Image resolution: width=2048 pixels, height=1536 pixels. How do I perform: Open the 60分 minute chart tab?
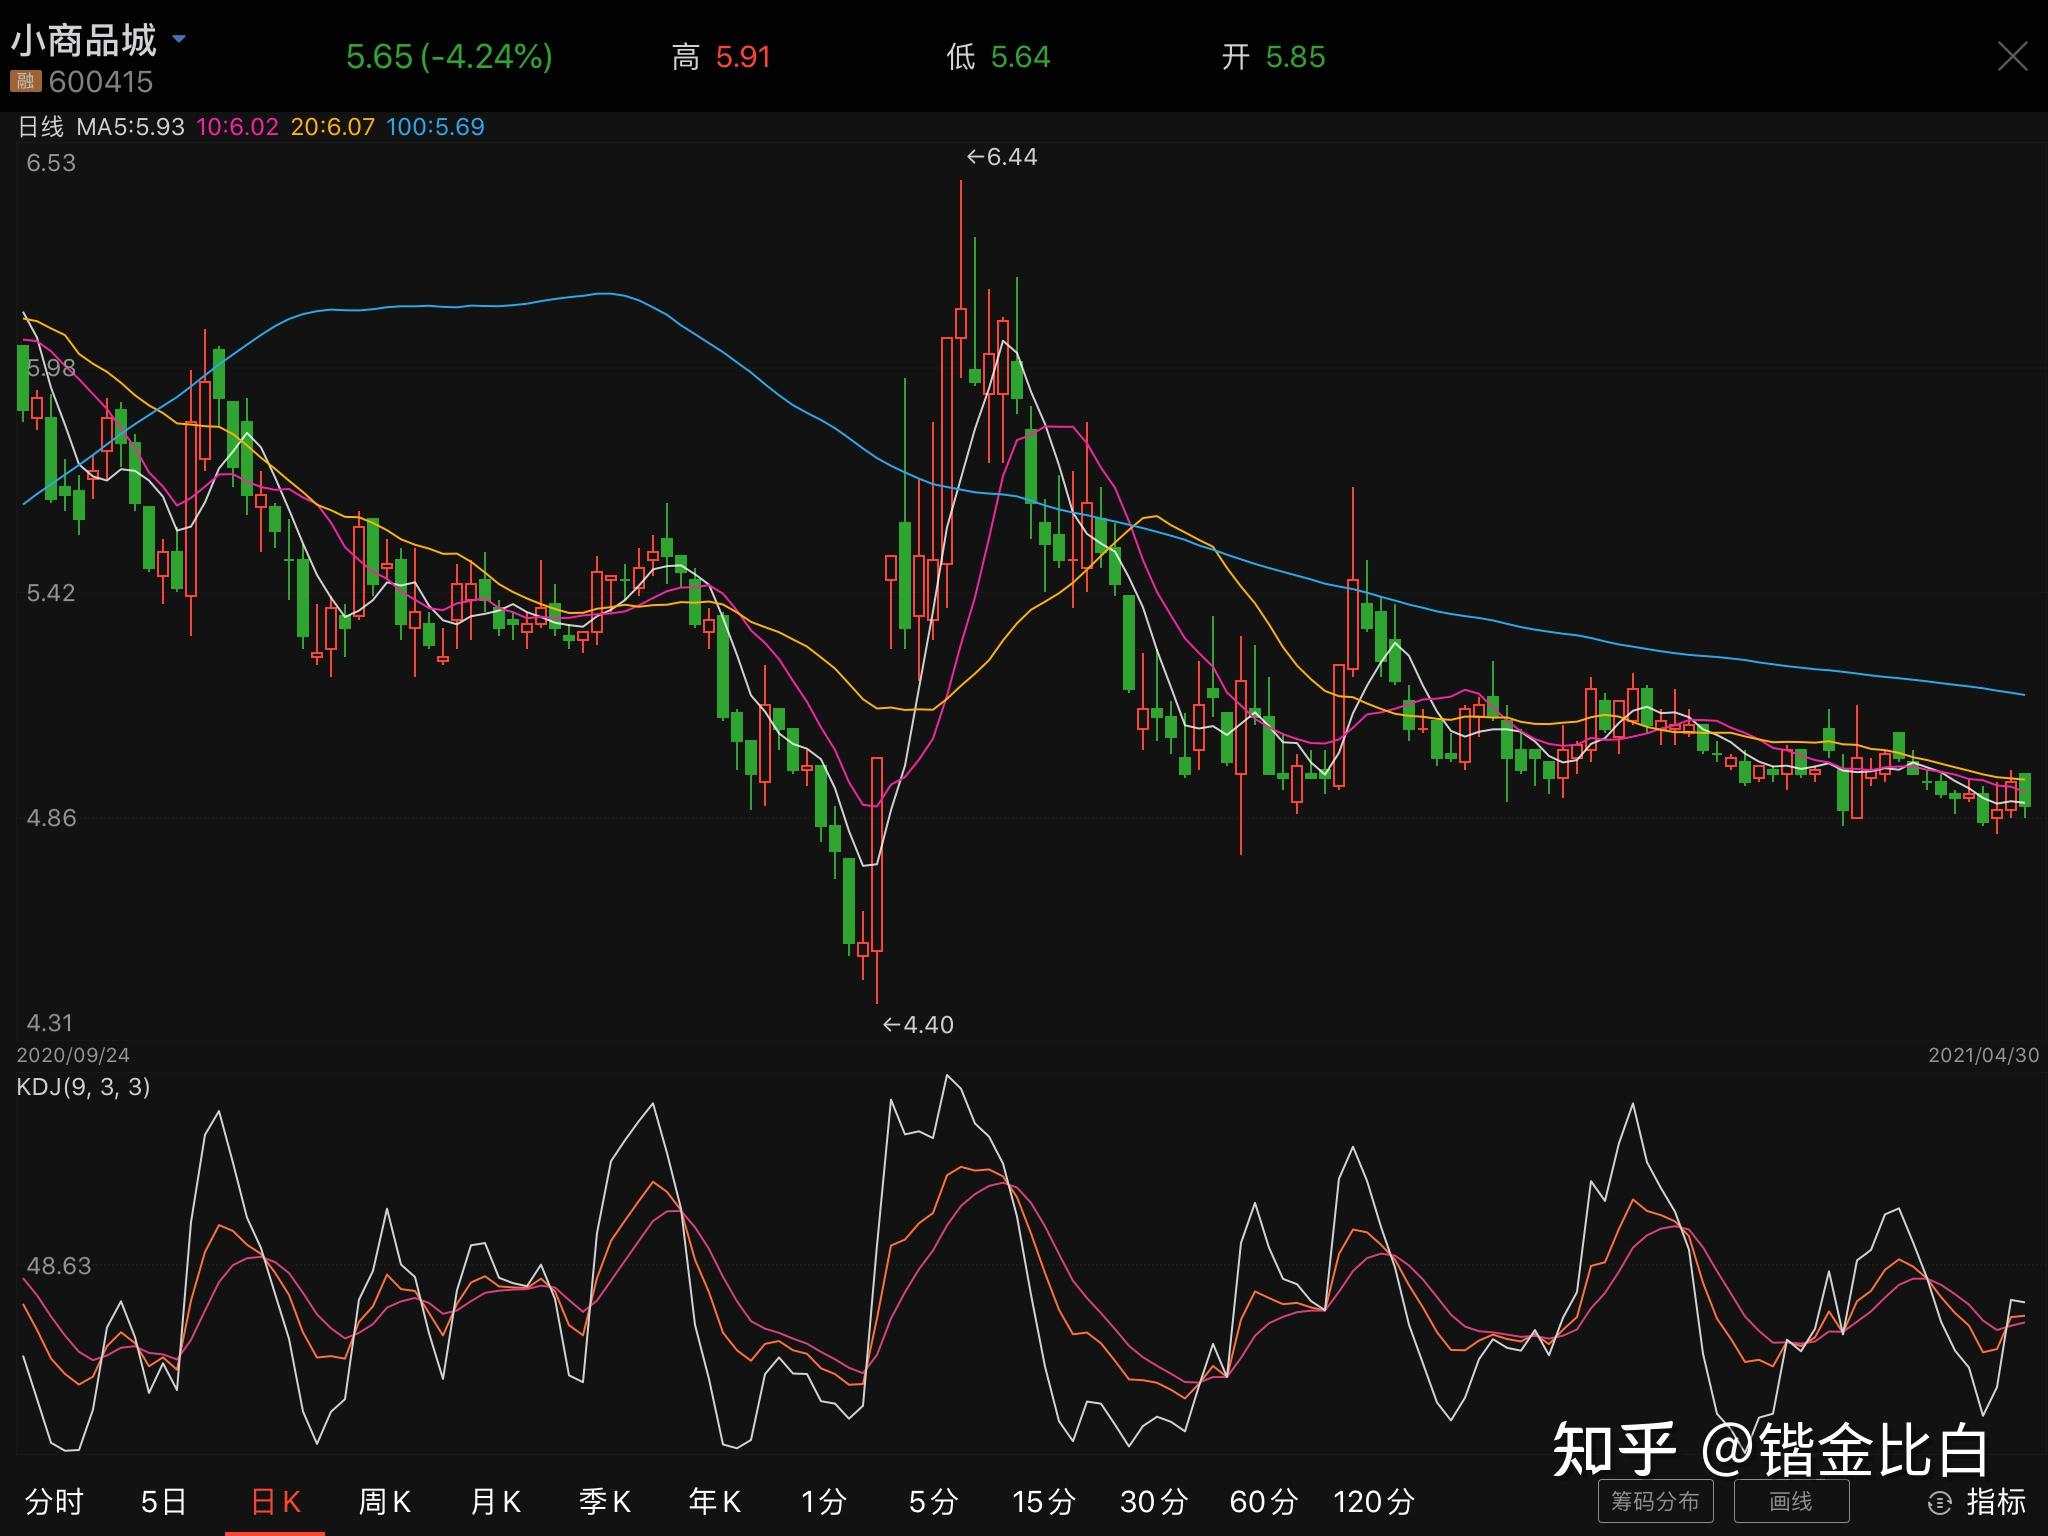[x=1264, y=1501]
